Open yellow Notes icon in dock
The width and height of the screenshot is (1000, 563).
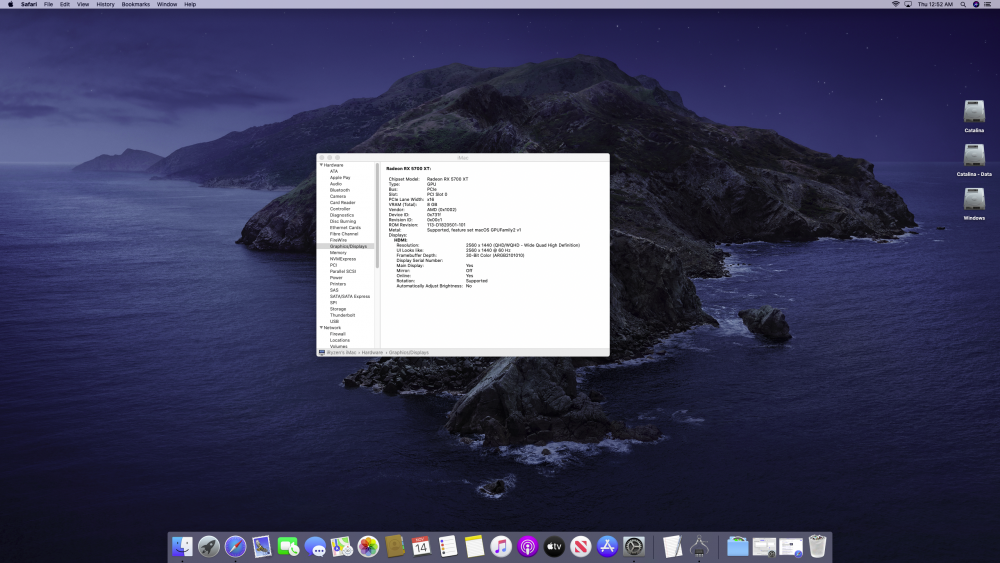coord(474,546)
